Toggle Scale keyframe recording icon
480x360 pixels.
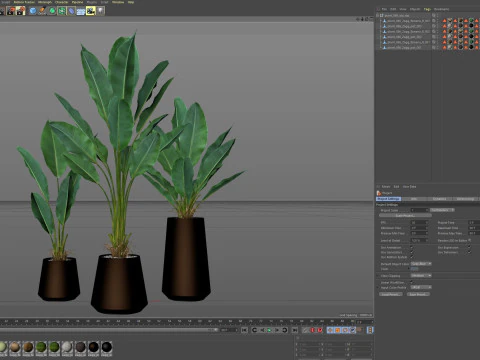click(x=337, y=330)
